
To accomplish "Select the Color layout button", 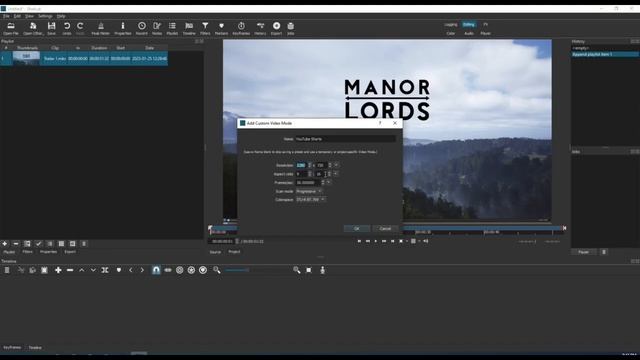I will (451, 33).
